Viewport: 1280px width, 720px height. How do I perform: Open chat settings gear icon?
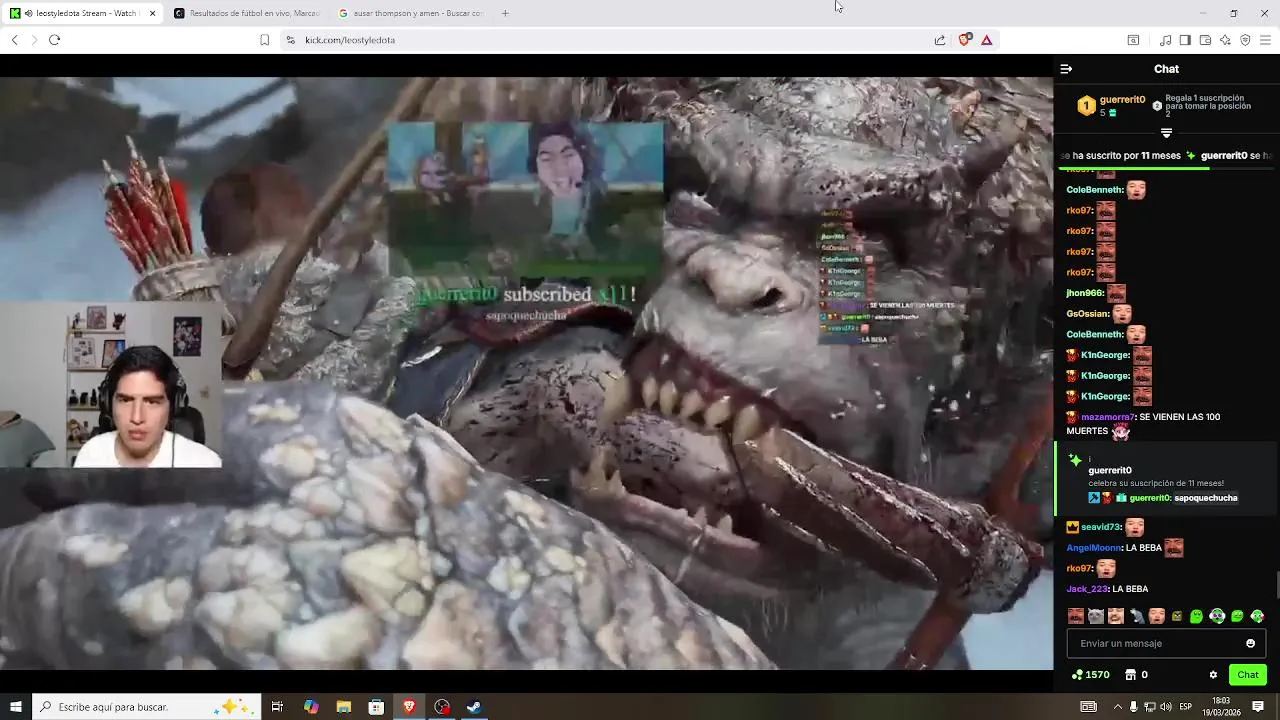[1213, 675]
